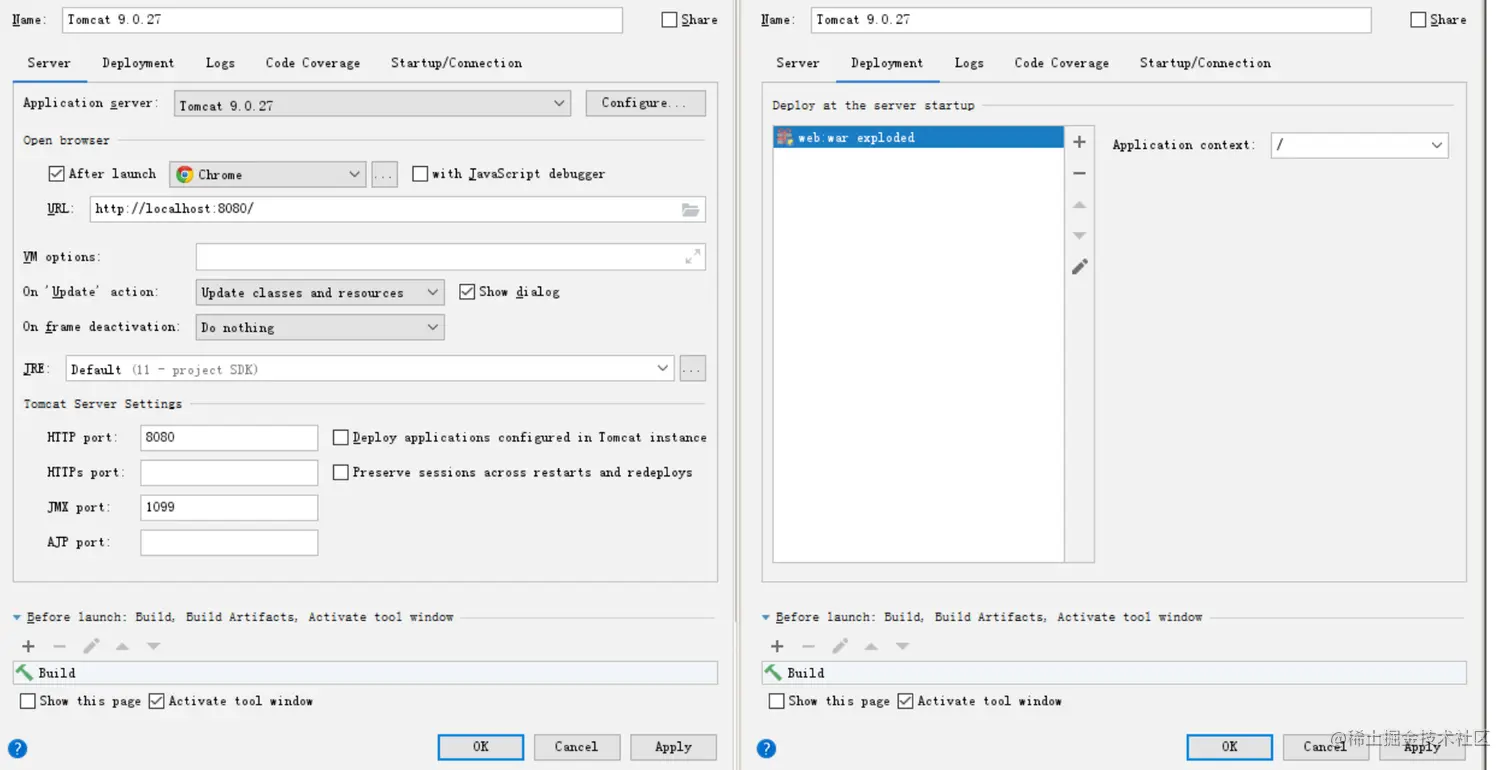Move deployment artifact down
The width and height of the screenshot is (1512, 770).
pos(1079,235)
